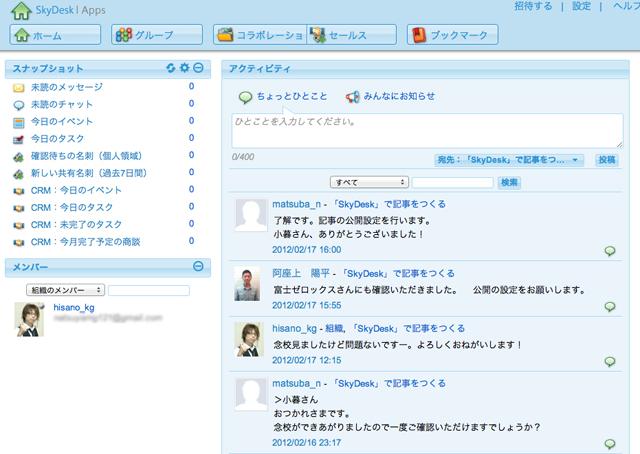
Task: Click the グループ tab people icon
Action: [x=124, y=35]
